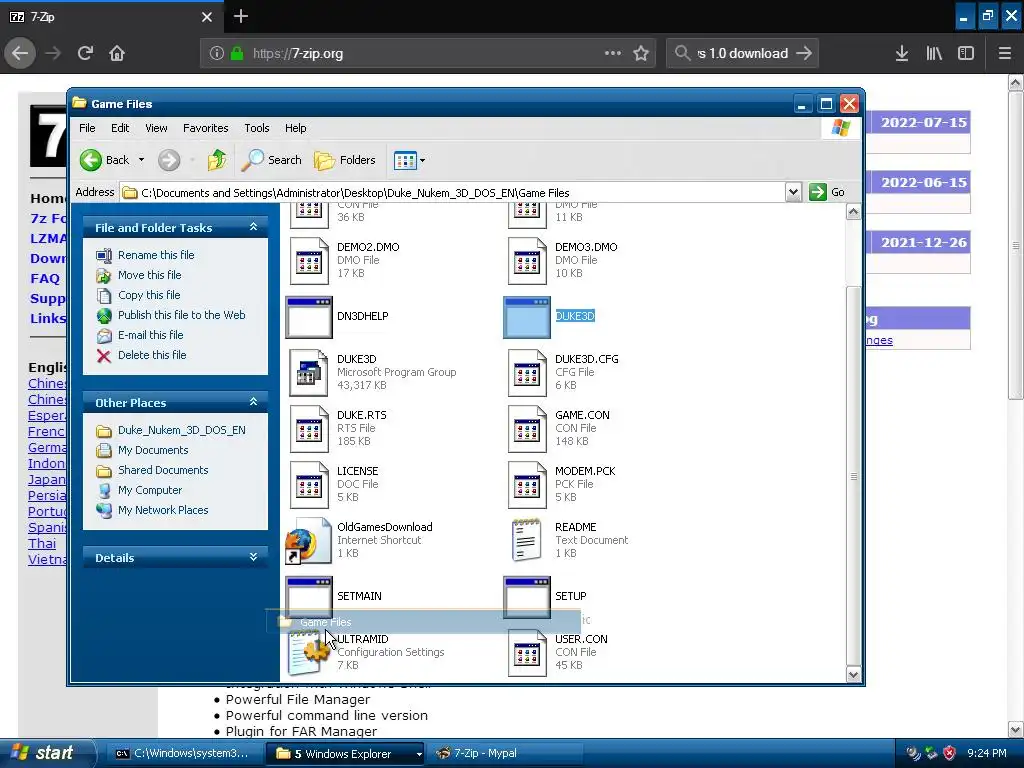
Task: Switch to C:\Windows\system32 taskbar item
Action: (183, 754)
